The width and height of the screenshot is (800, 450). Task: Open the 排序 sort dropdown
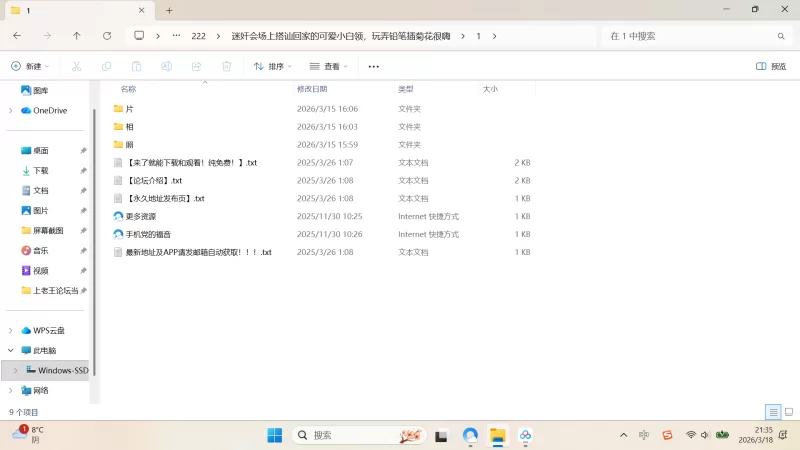pos(273,66)
